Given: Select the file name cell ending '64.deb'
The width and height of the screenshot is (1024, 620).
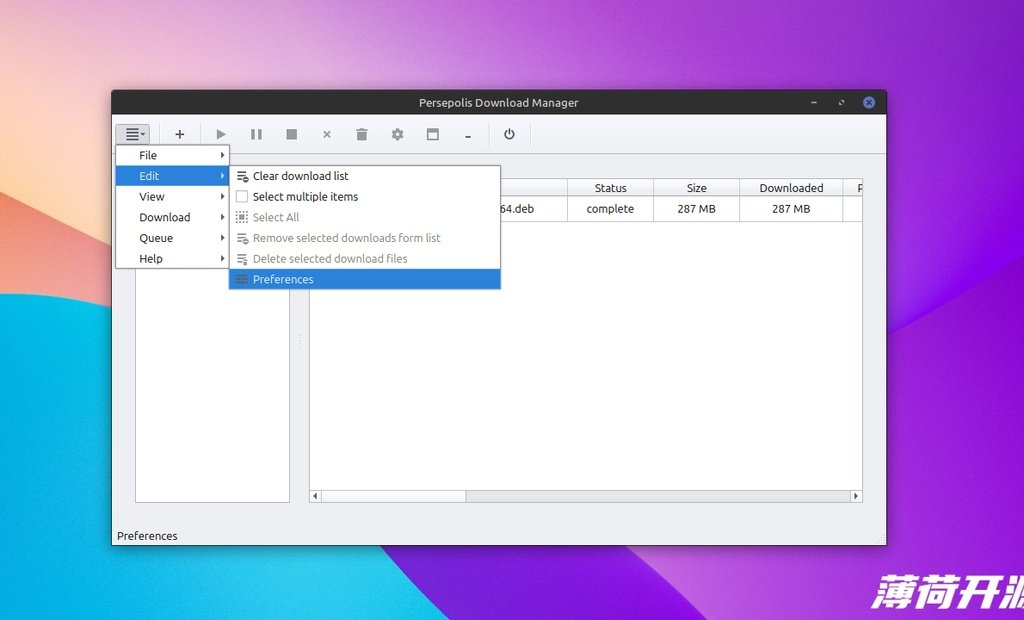Looking at the screenshot, I should [534, 209].
